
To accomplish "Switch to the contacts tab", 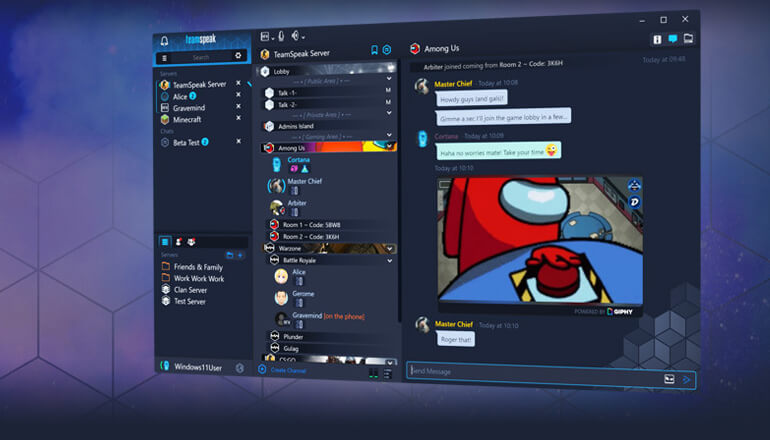I will click(x=179, y=242).
